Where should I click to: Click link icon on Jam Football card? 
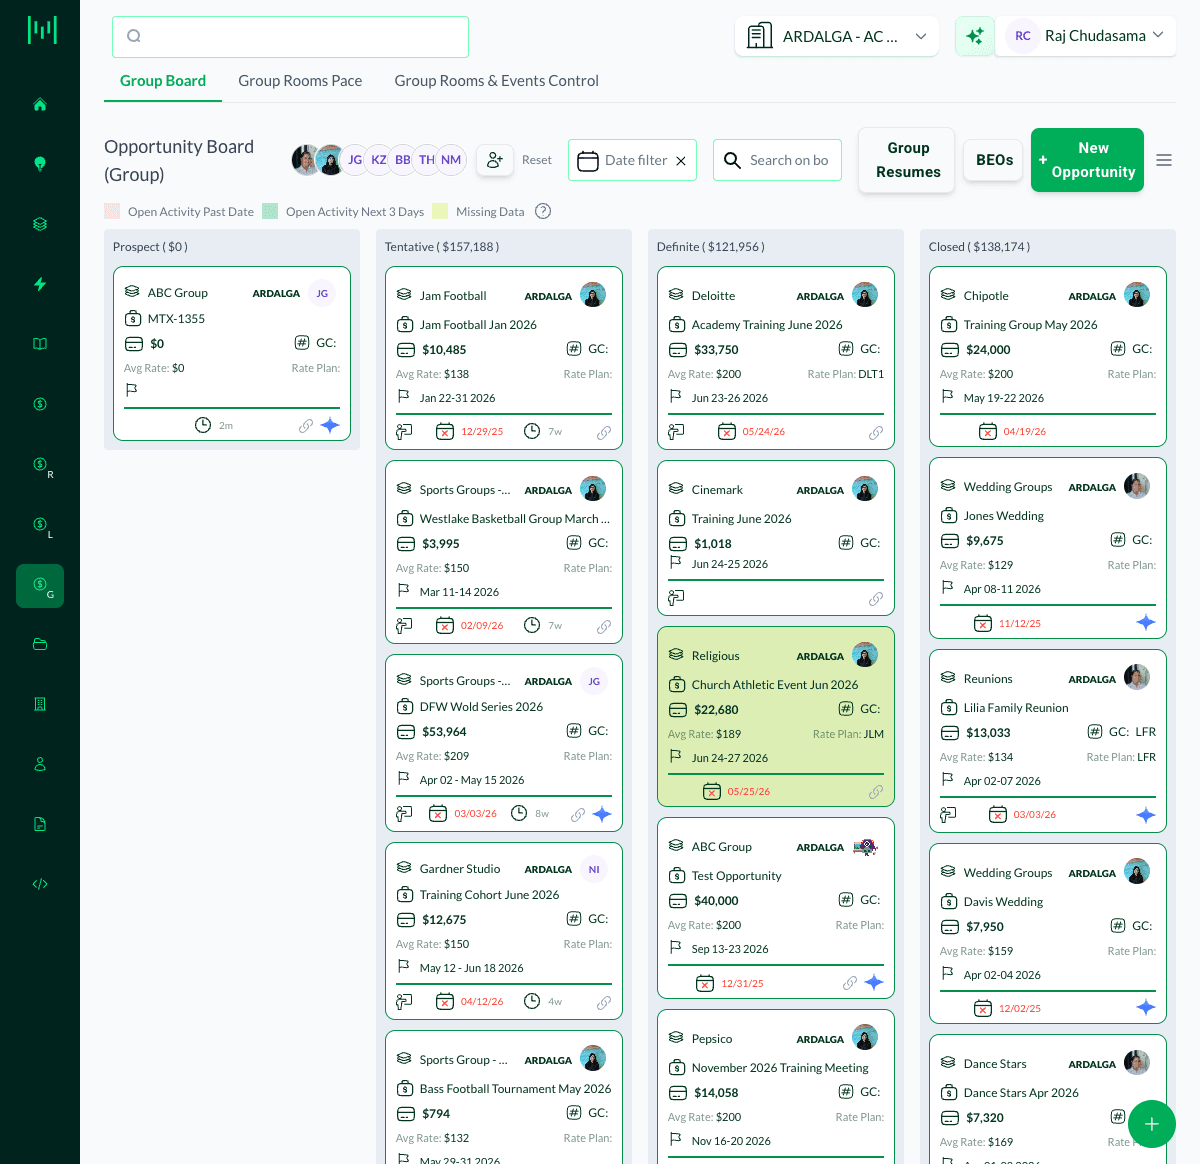point(604,433)
